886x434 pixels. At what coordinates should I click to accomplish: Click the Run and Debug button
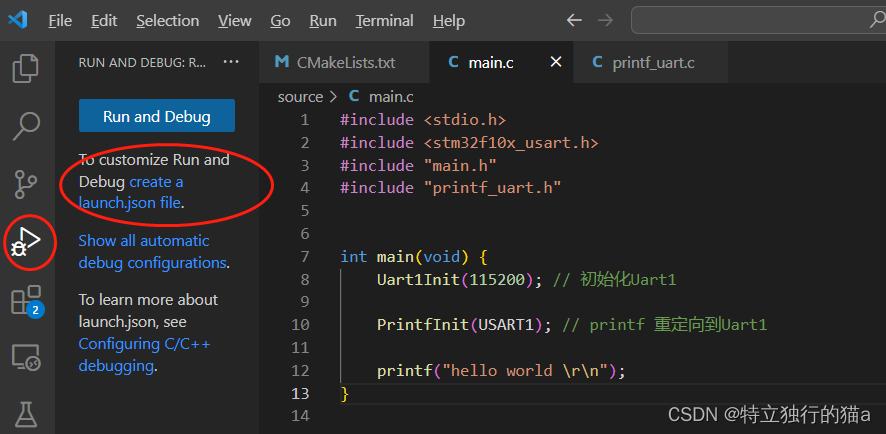pos(157,116)
